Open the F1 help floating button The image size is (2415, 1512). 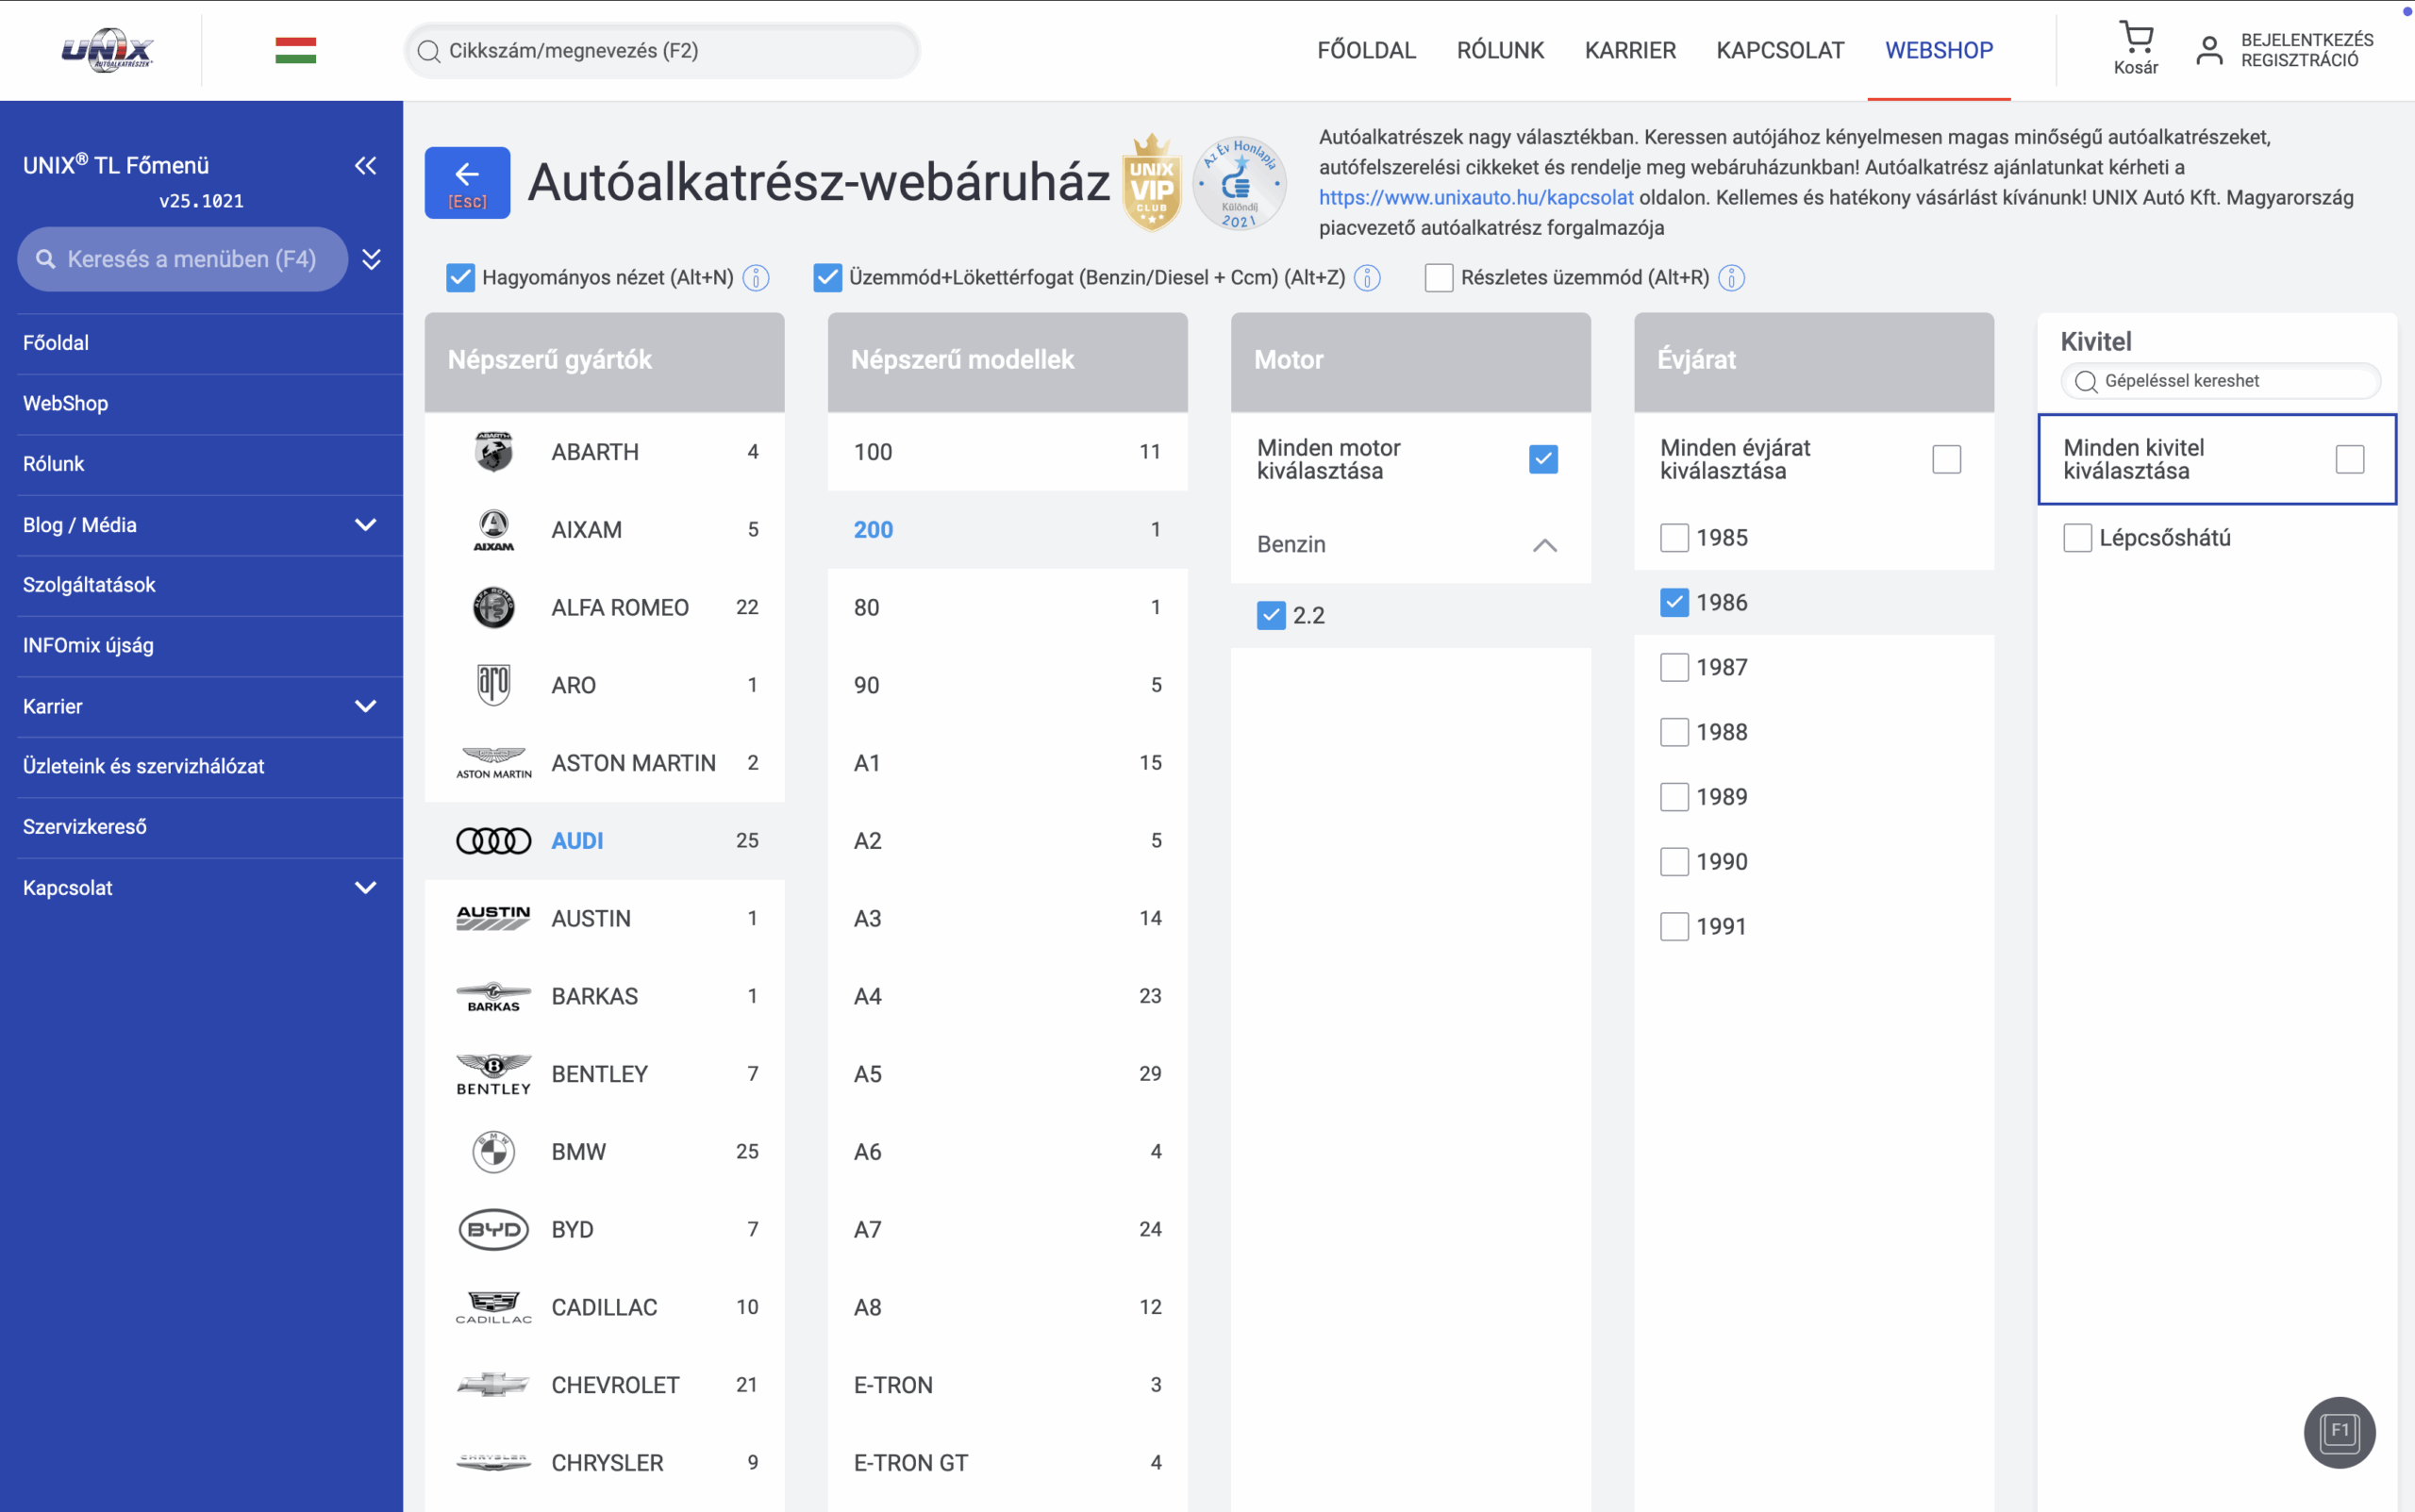click(2338, 1431)
